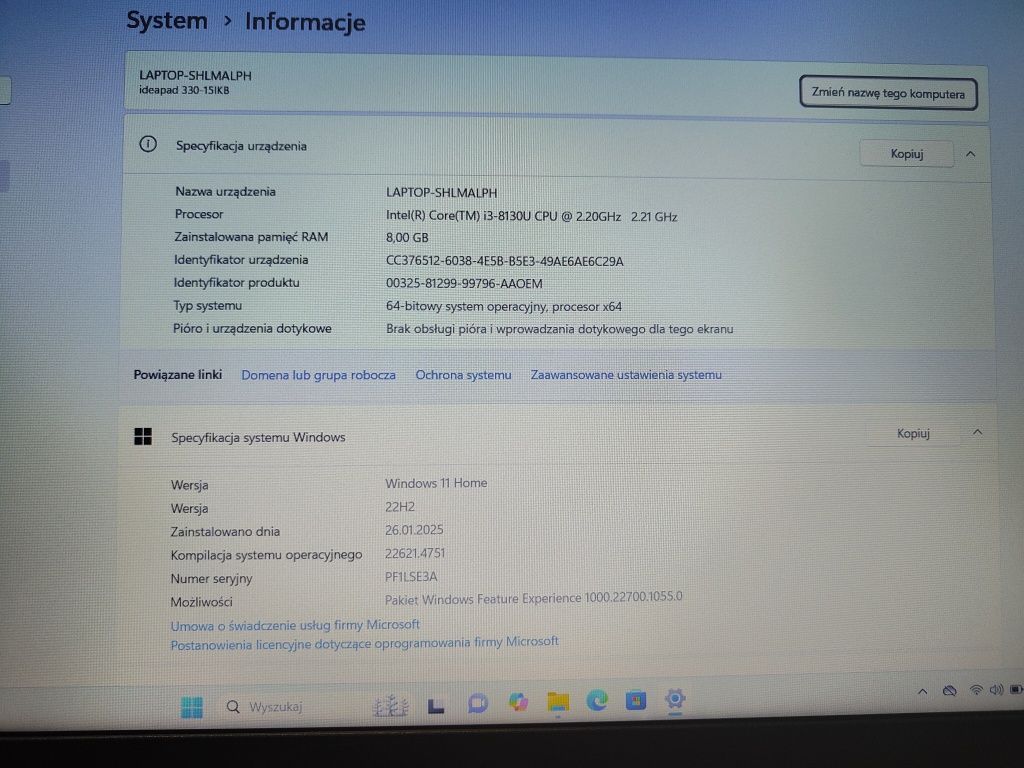Show hidden system tray icons
The image size is (1024, 768).
click(922, 692)
